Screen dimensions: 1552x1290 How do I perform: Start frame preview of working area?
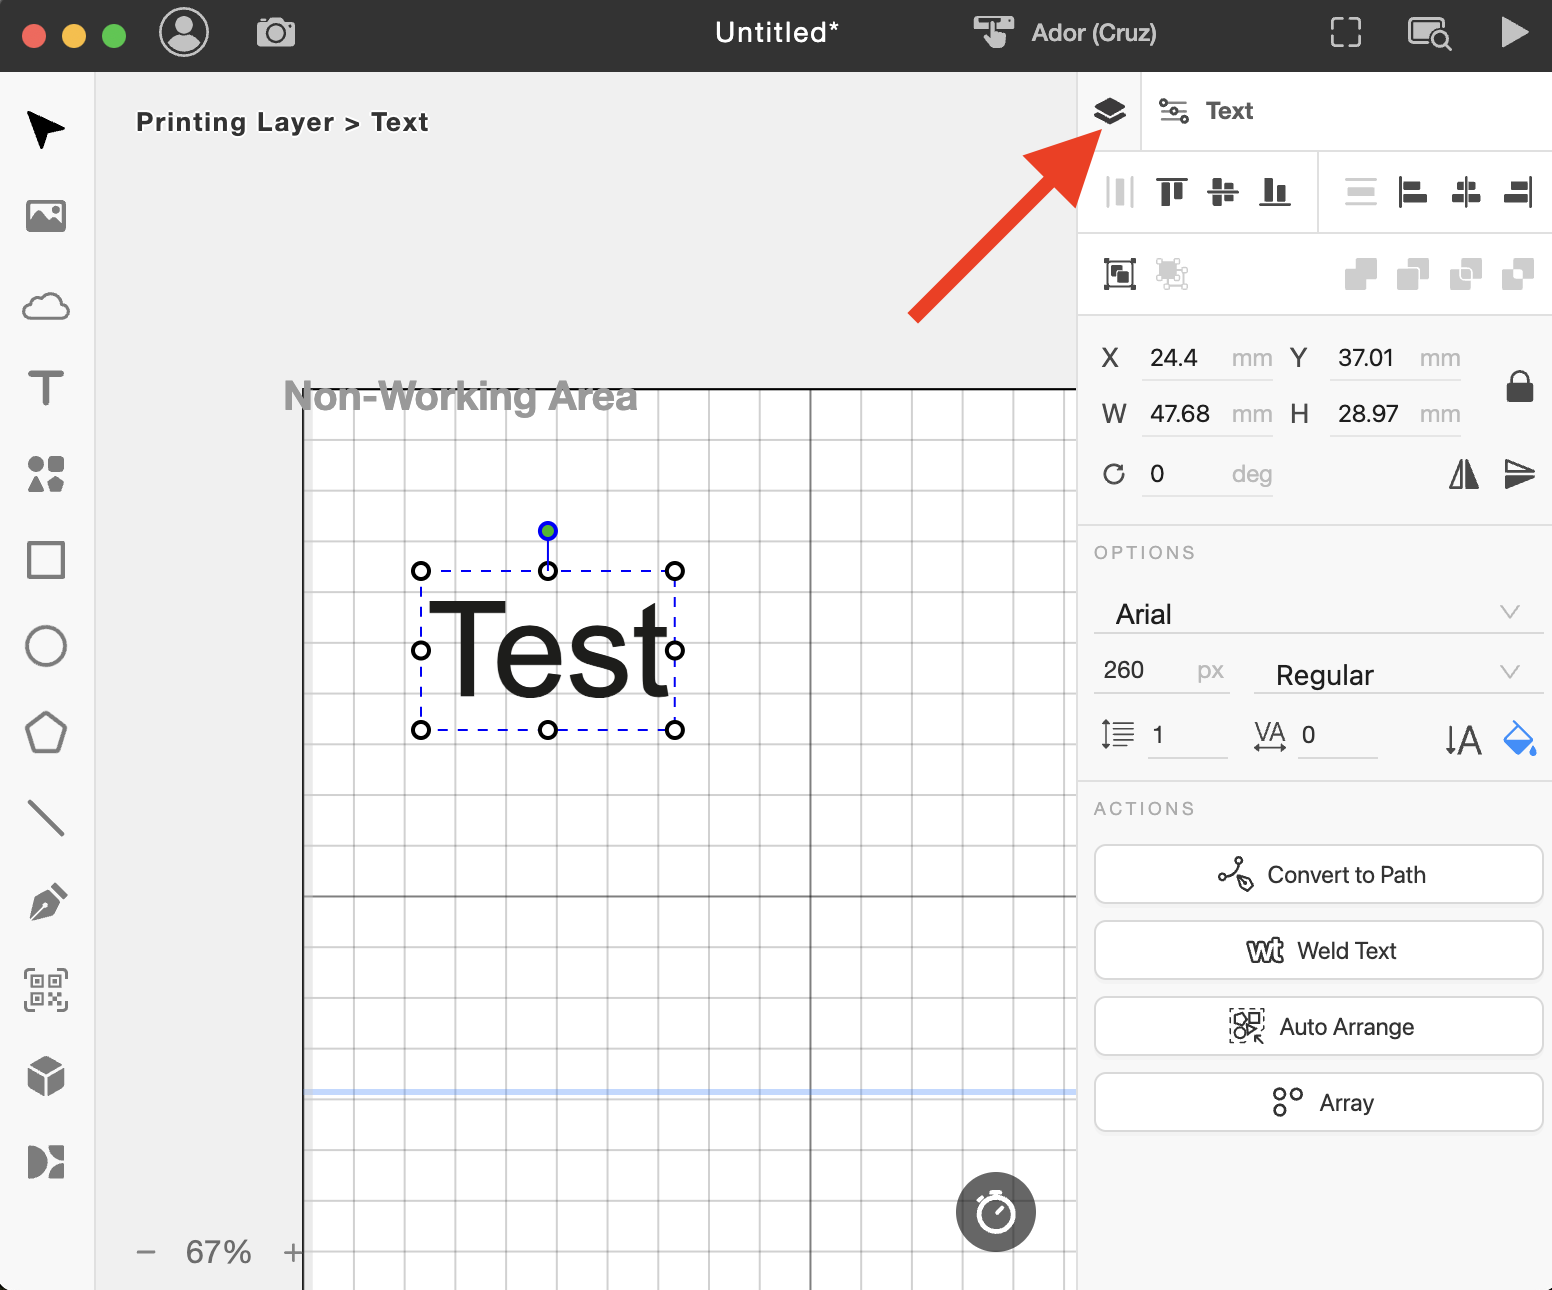[1346, 33]
